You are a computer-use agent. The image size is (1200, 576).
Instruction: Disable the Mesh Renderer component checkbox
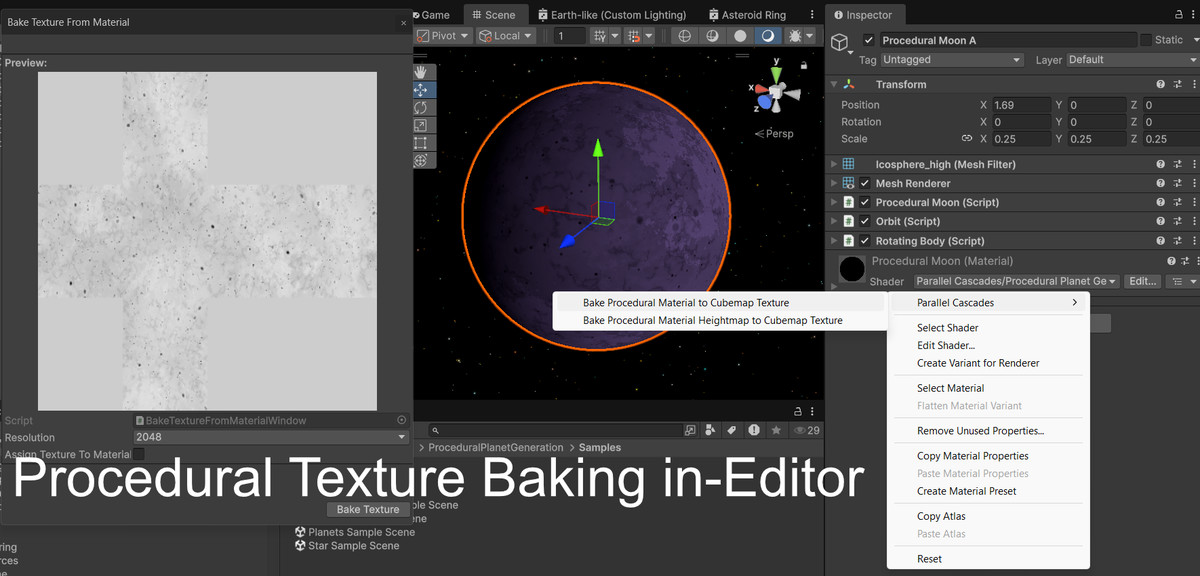pos(865,184)
